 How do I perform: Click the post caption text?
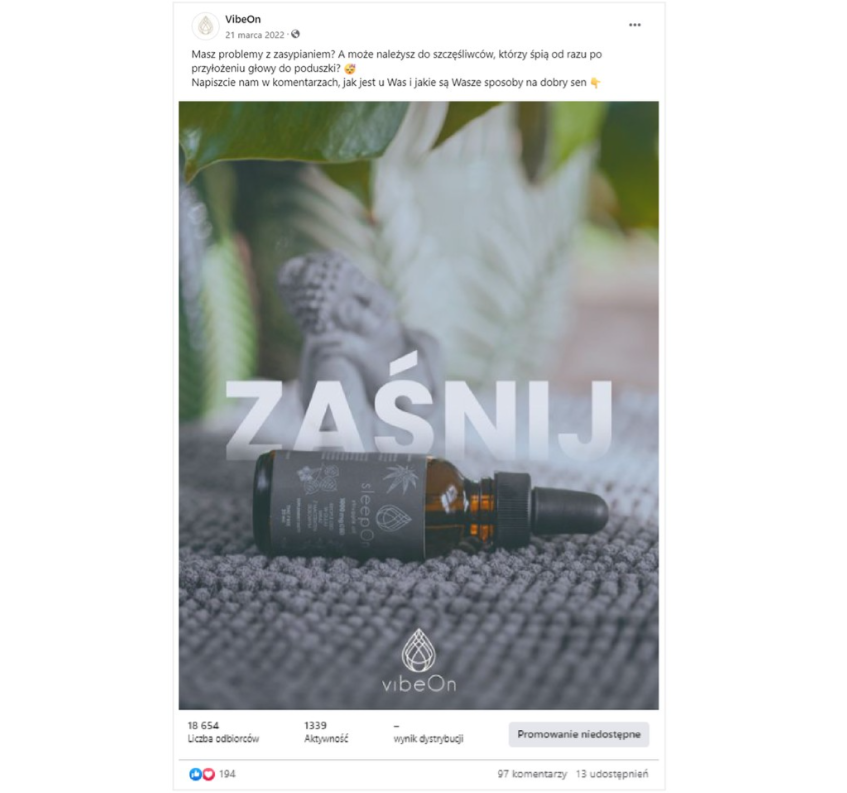tap(396, 69)
